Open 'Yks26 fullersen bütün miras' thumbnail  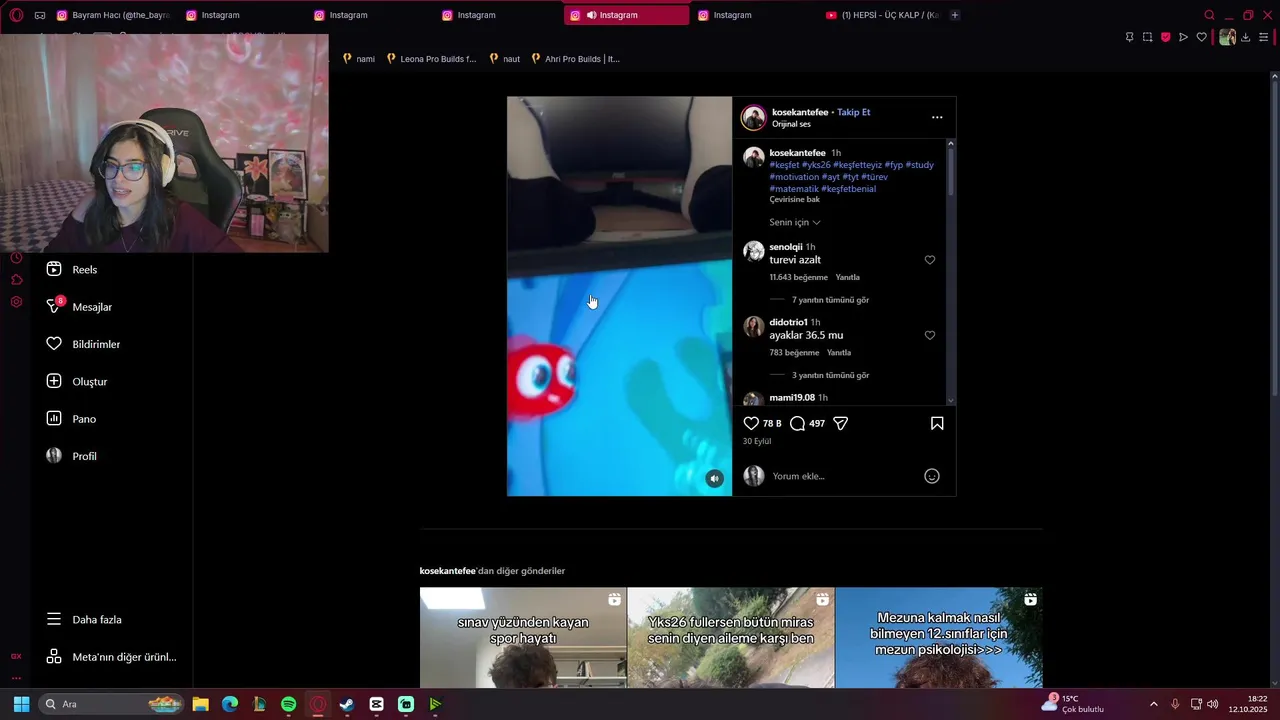730,637
